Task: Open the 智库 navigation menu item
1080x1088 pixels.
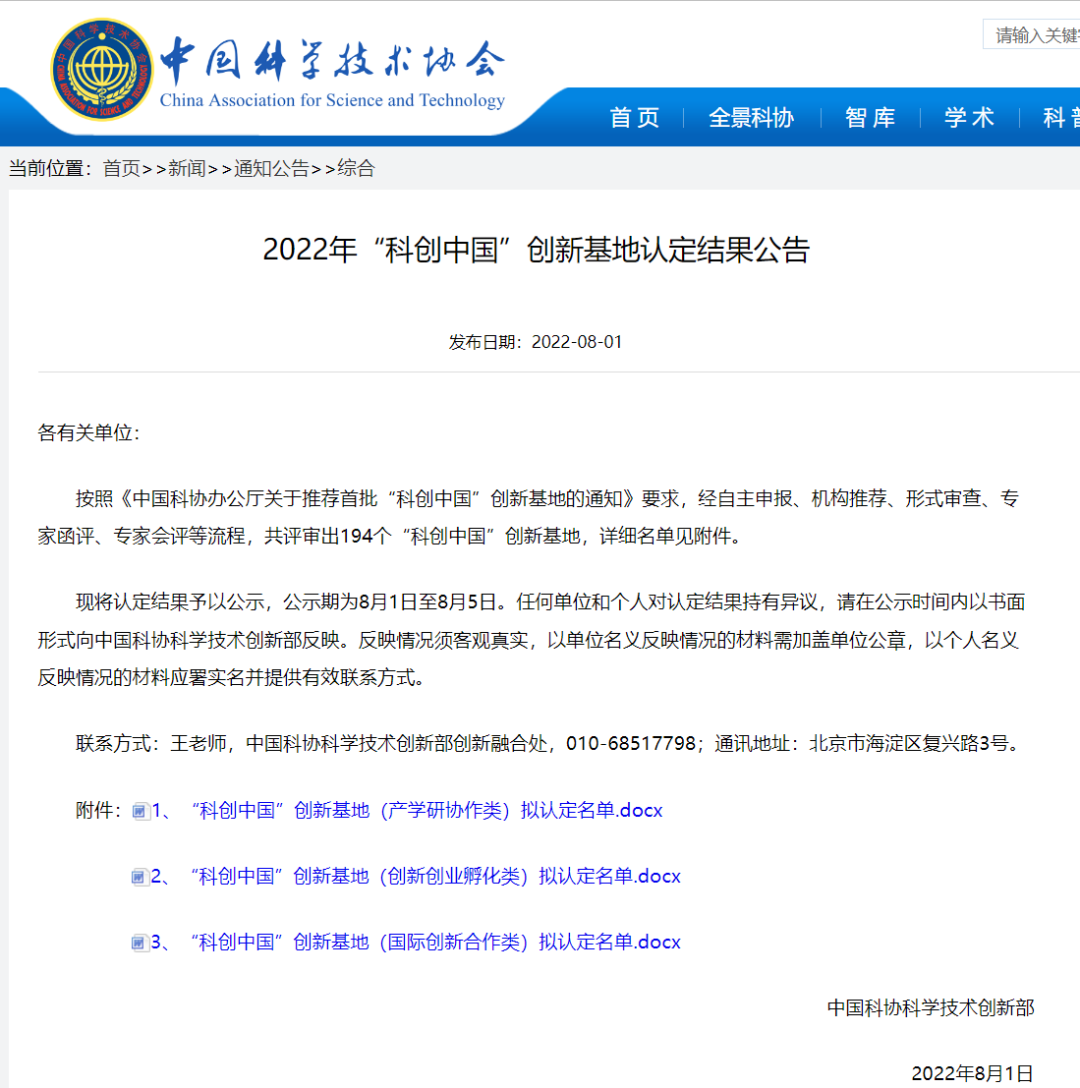Action: point(870,117)
